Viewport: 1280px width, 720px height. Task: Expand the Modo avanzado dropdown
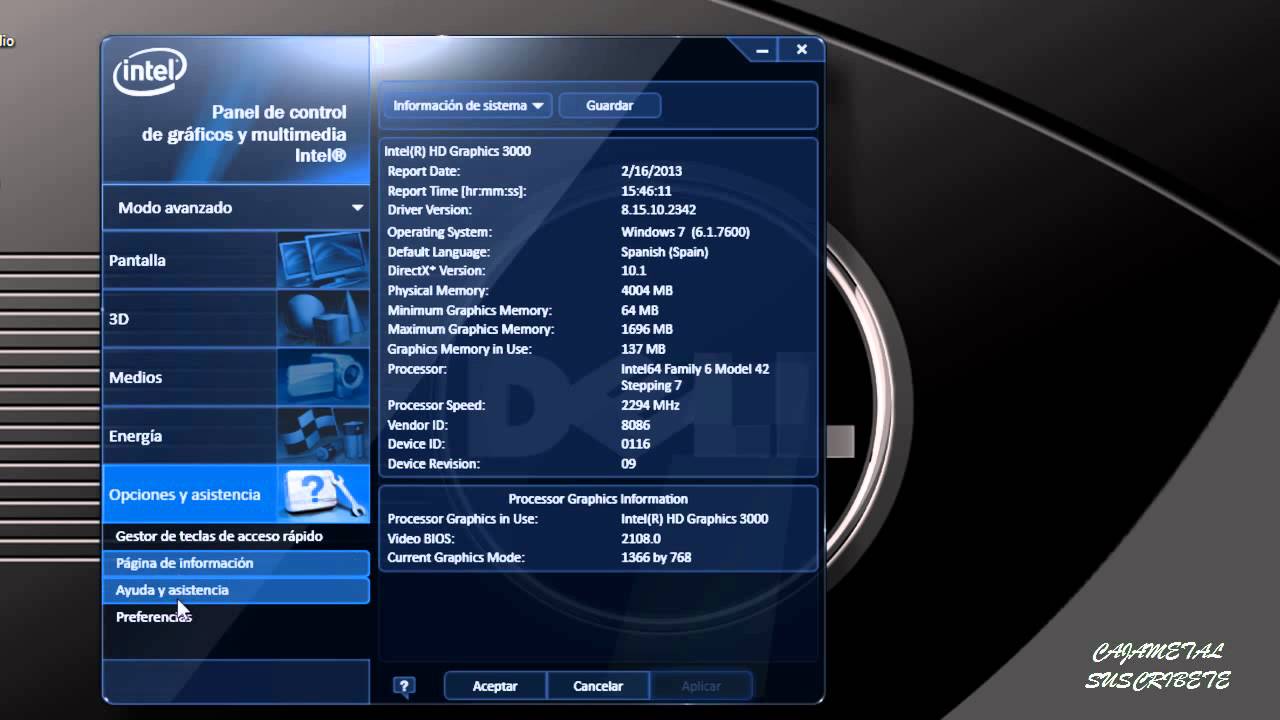pyautogui.click(x=236, y=208)
